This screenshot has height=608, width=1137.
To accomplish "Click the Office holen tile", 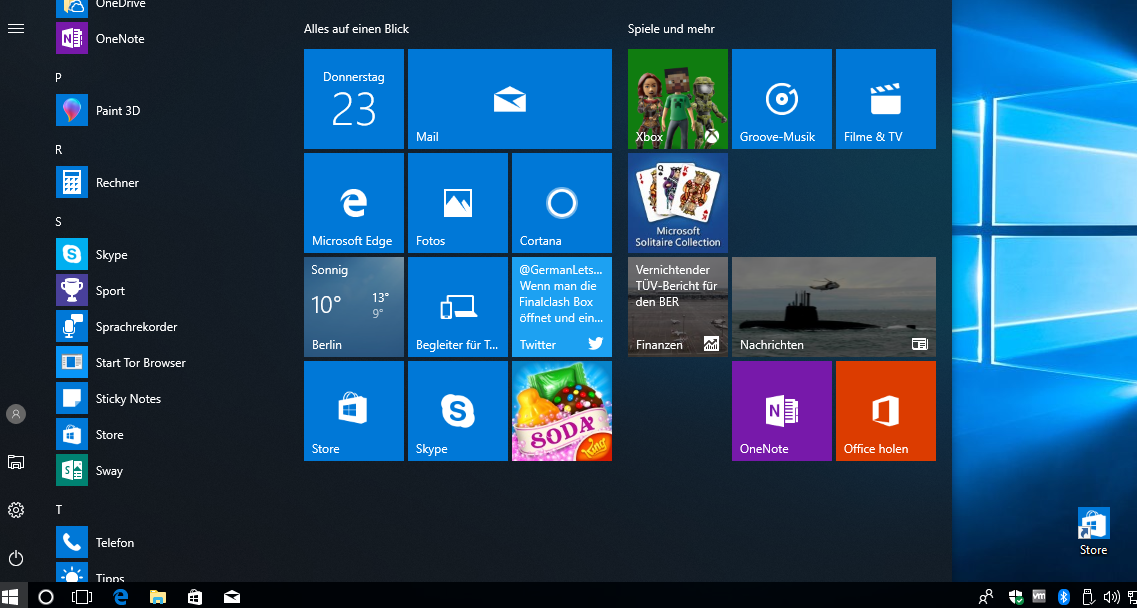I will pos(885,411).
